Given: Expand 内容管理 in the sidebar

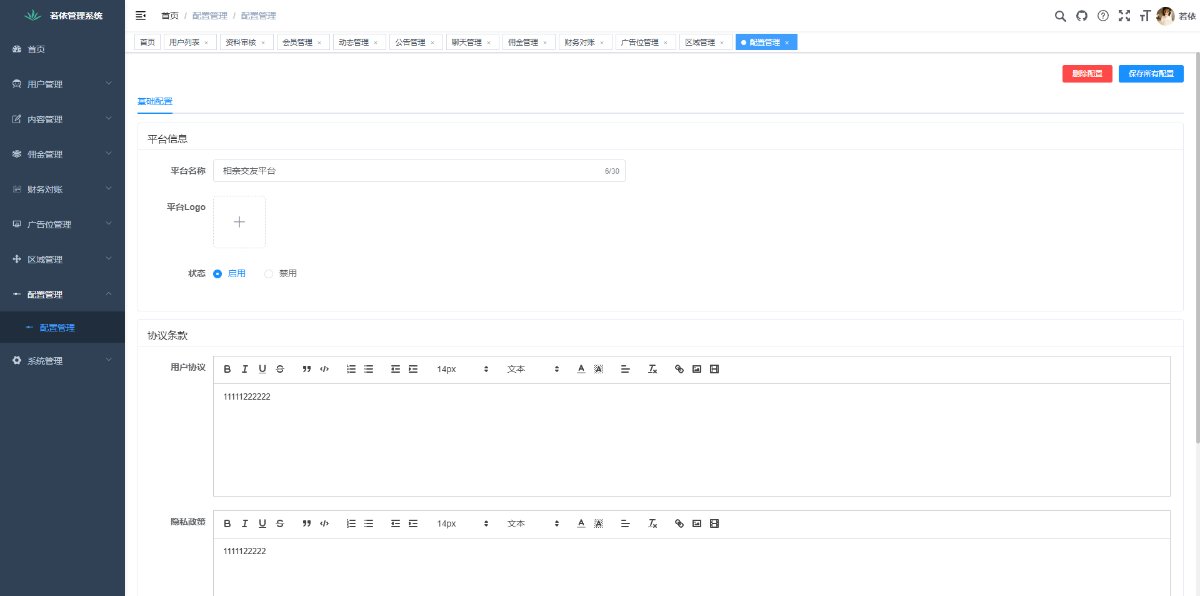Looking at the screenshot, I should pos(62,119).
